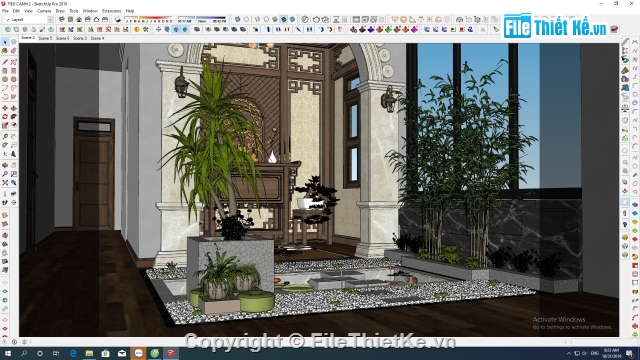Open the Draw menu
The height and width of the screenshot is (360, 640).
60,11
